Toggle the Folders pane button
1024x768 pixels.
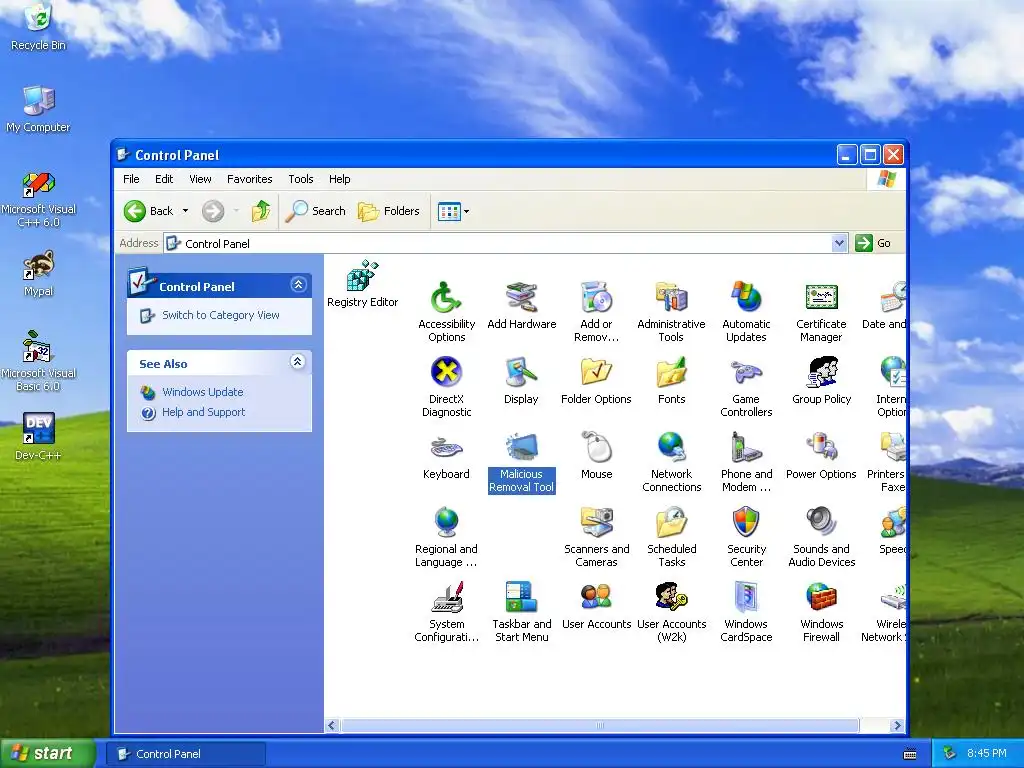[x=389, y=211]
